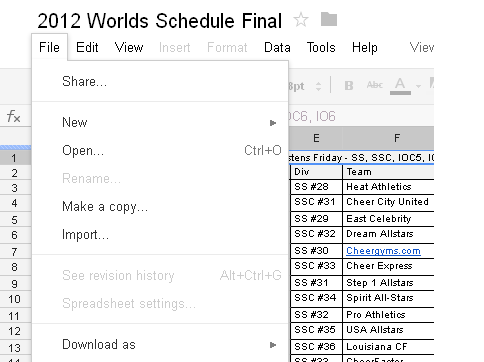Star the 2012 Worlds Schedule Final document
The height and width of the screenshot is (362, 484).
(301, 20)
